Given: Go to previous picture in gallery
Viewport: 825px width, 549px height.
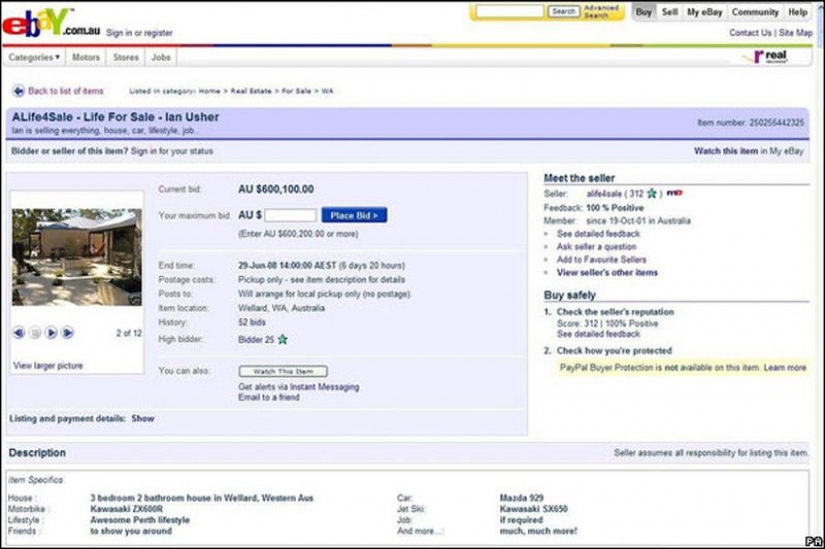Looking at the screenshot, I should (x=19, y=332).
